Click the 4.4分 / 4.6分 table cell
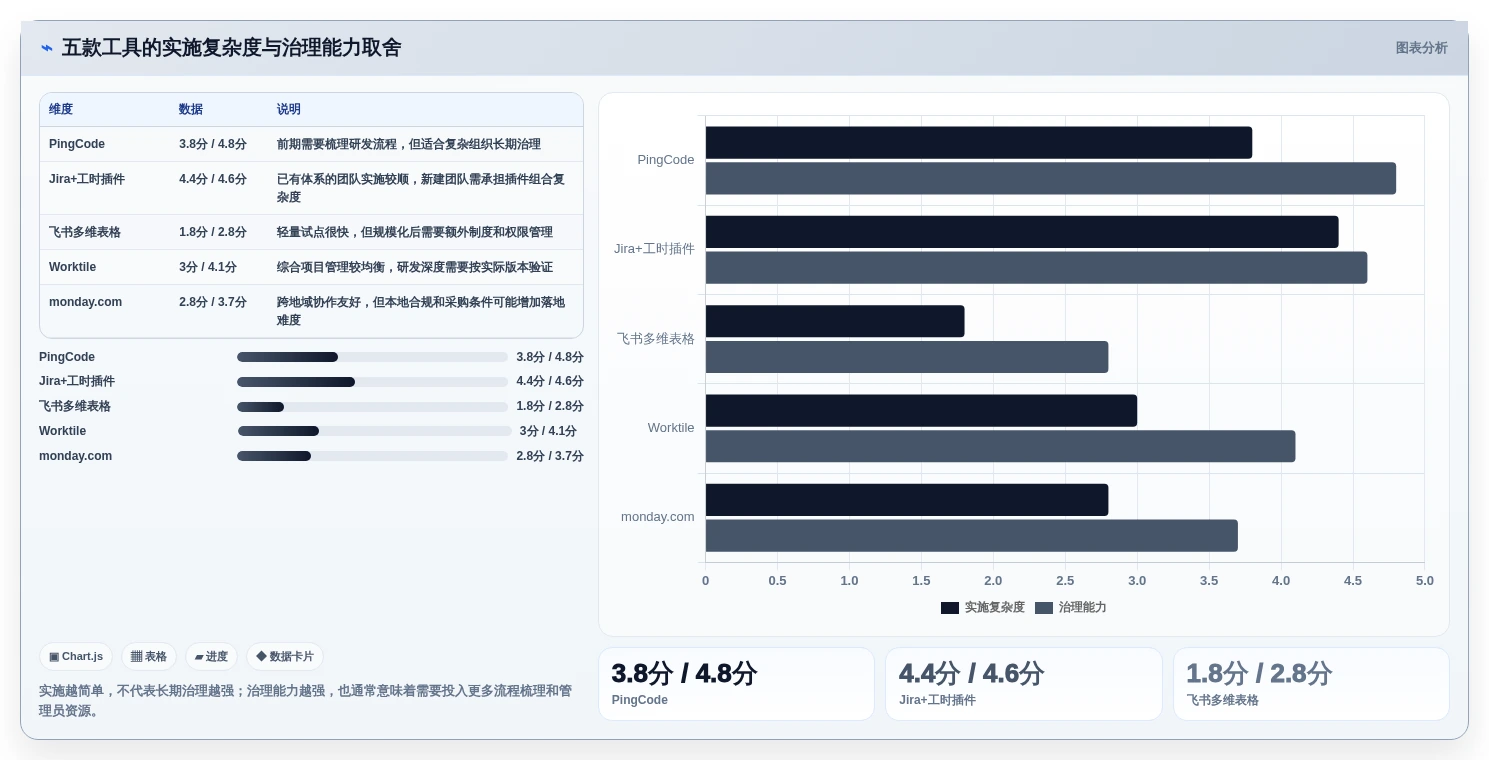 click(x=213, y=179)
